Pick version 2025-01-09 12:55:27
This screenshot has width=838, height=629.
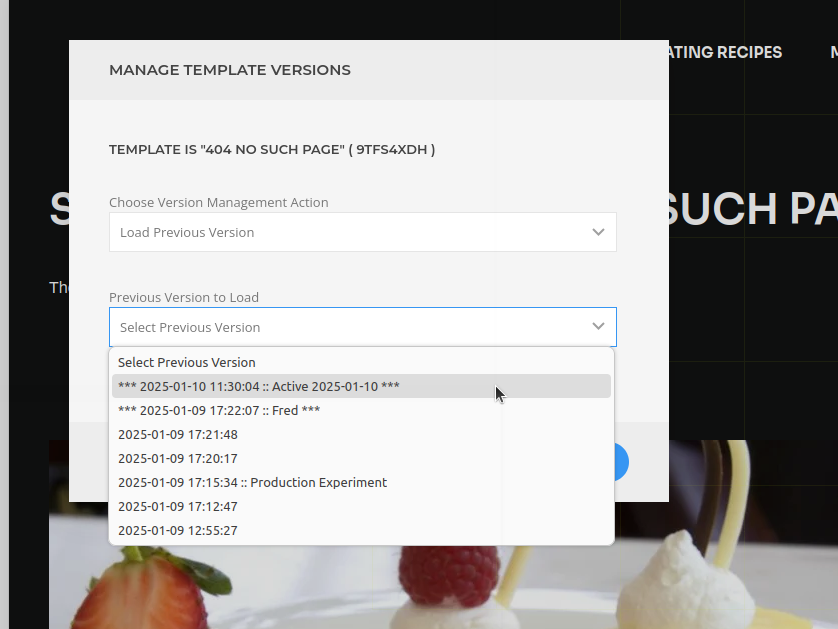tap(361, 530)
